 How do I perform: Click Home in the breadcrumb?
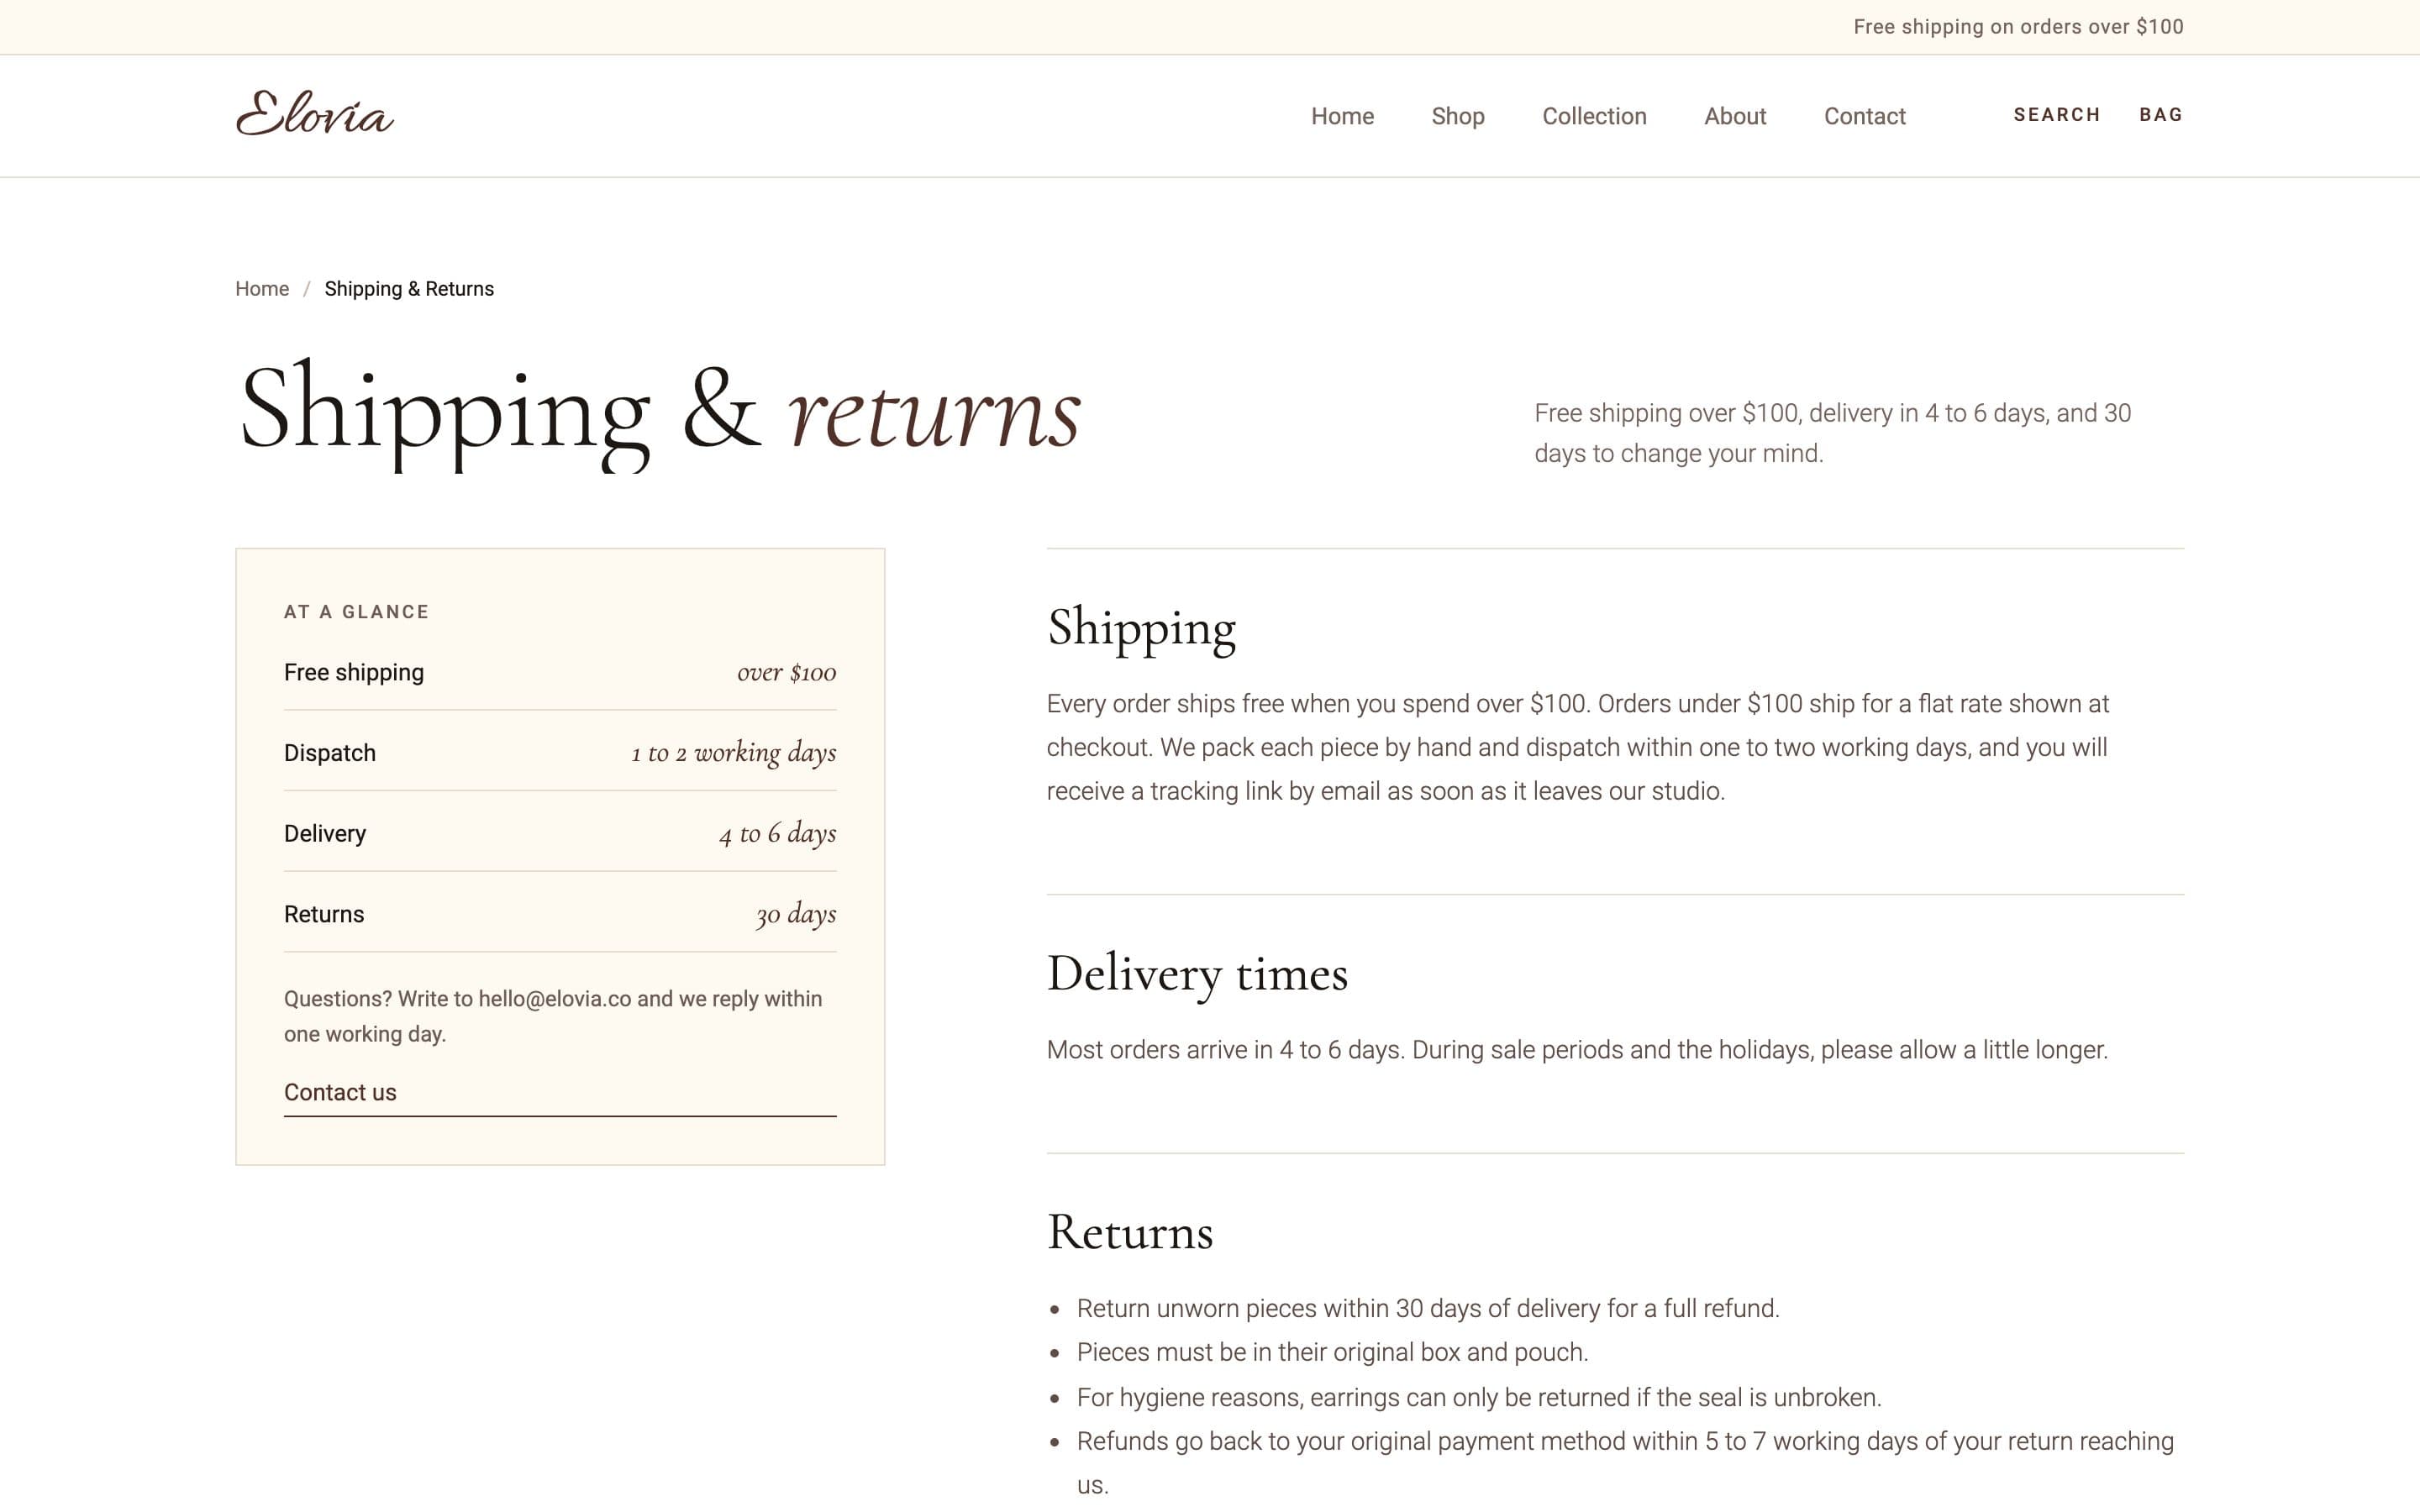[x=262, y=289]
